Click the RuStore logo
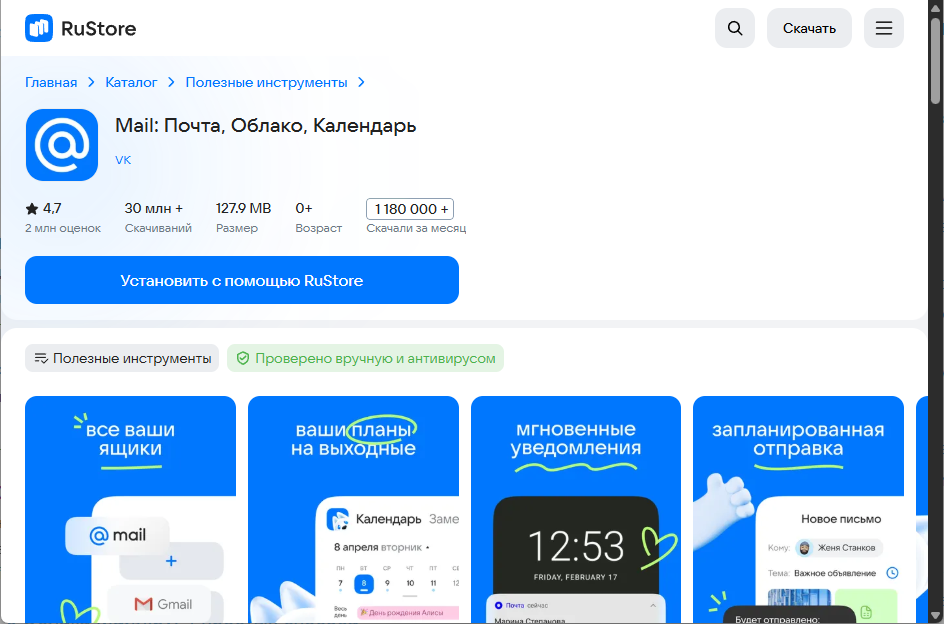Image resolution: width=944 pixels, height=624 pixels. pyautogui.click(x=81, y=28)
